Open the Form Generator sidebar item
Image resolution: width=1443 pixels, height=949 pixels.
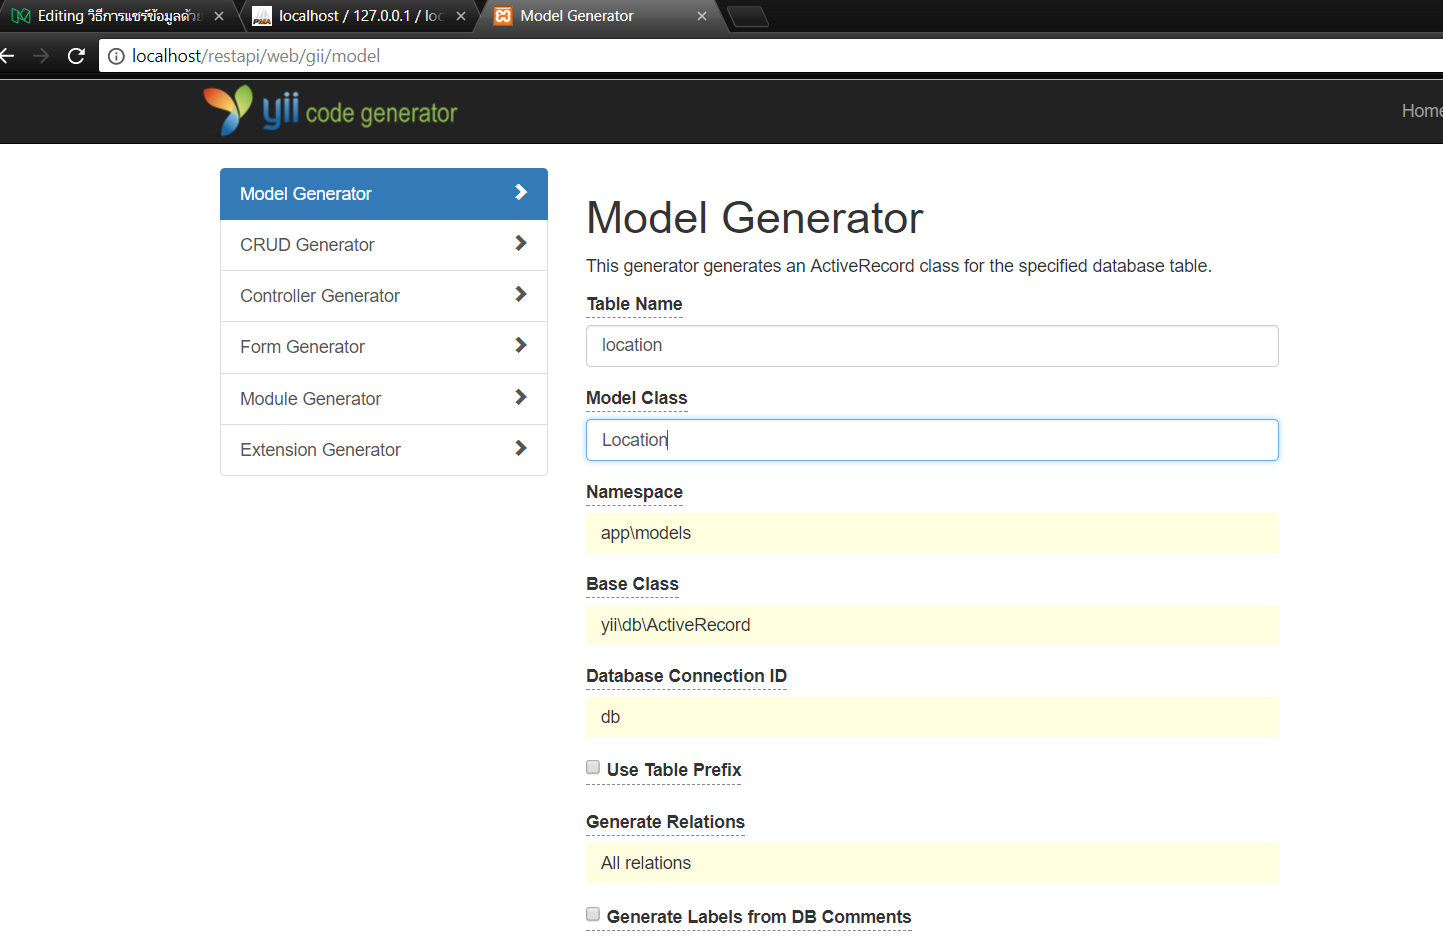click(384, 347)
